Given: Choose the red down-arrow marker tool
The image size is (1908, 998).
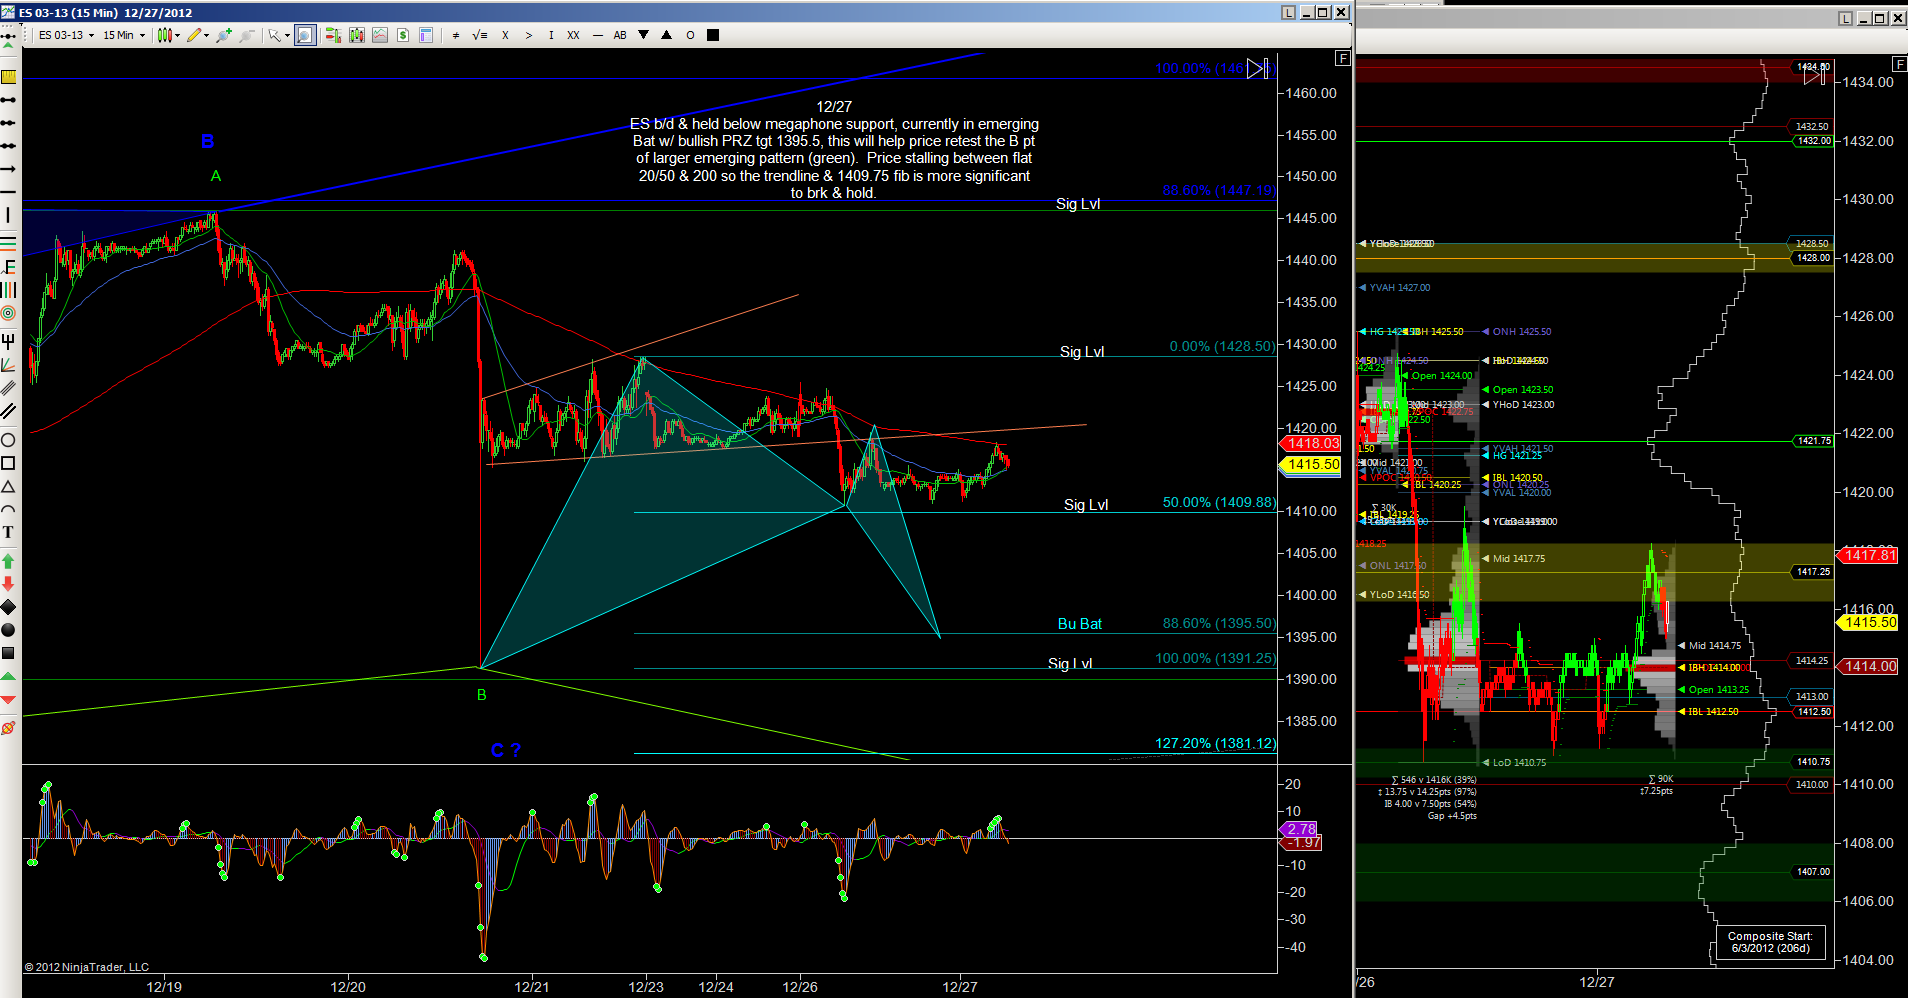Looking at the screenshot, I should click(8, 583).
